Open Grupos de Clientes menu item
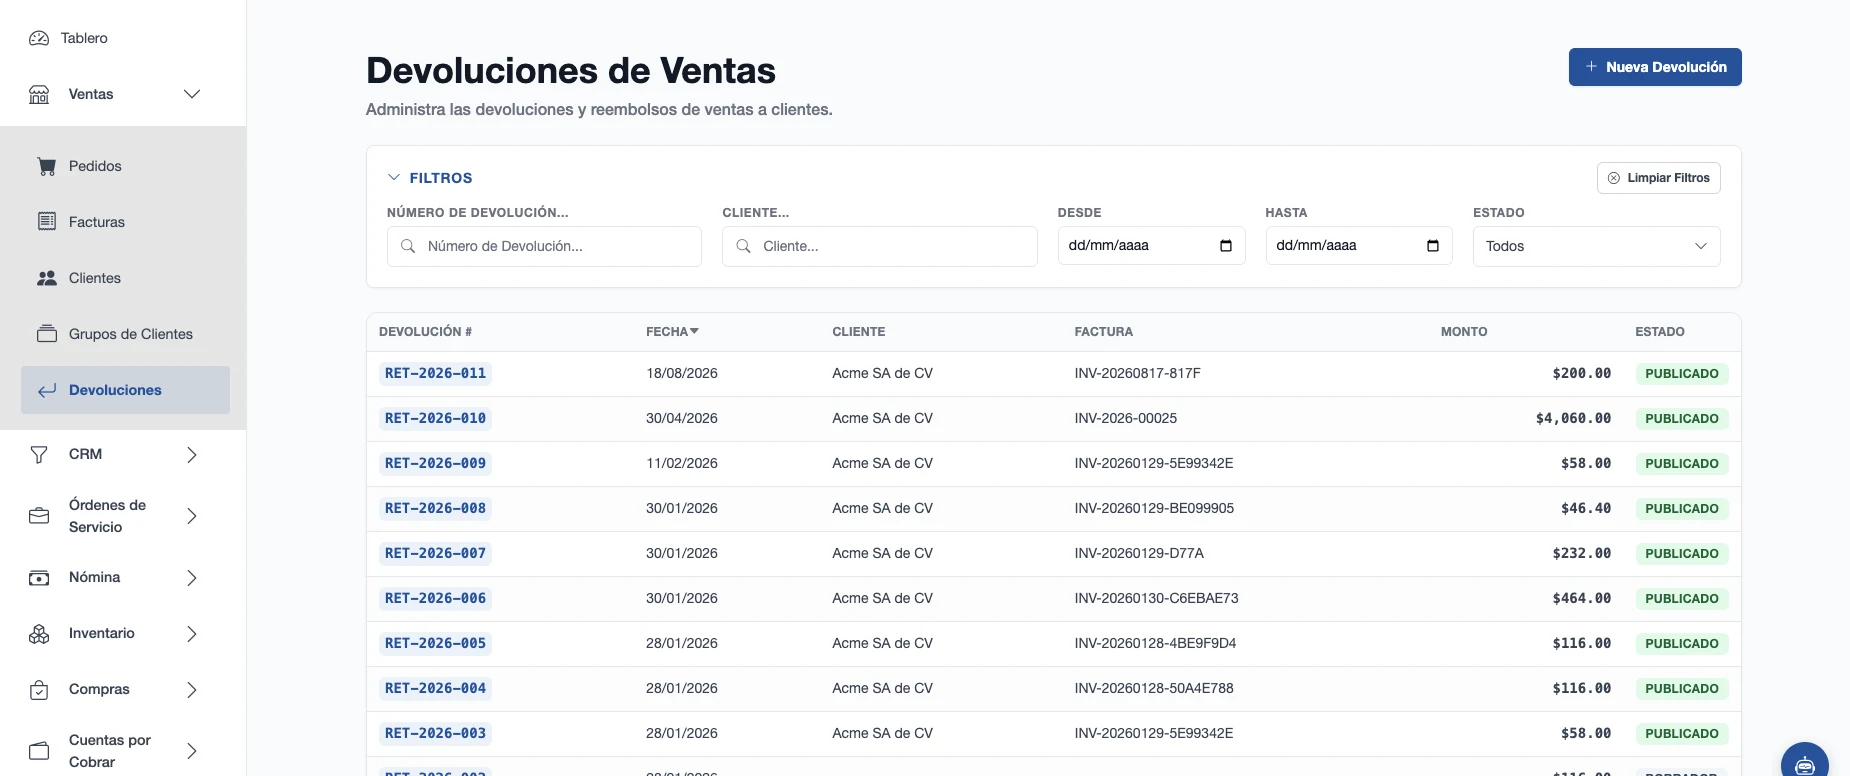 [x=125, y=334]
